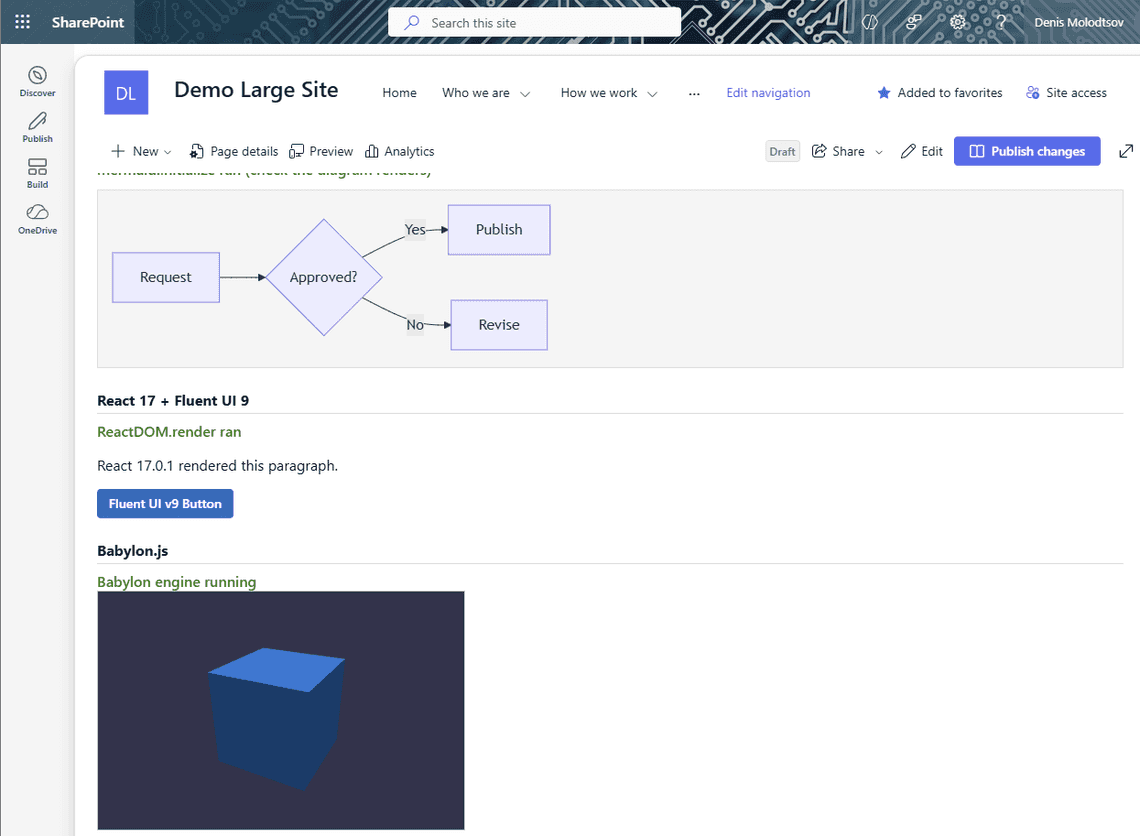
Task: Click Site access label
Action: pyautogui.click(x=1076, y=92)
